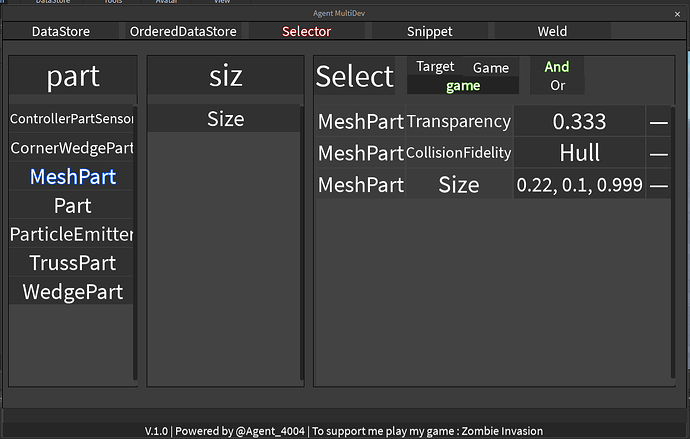Choose the Size property result

point(225,119)
